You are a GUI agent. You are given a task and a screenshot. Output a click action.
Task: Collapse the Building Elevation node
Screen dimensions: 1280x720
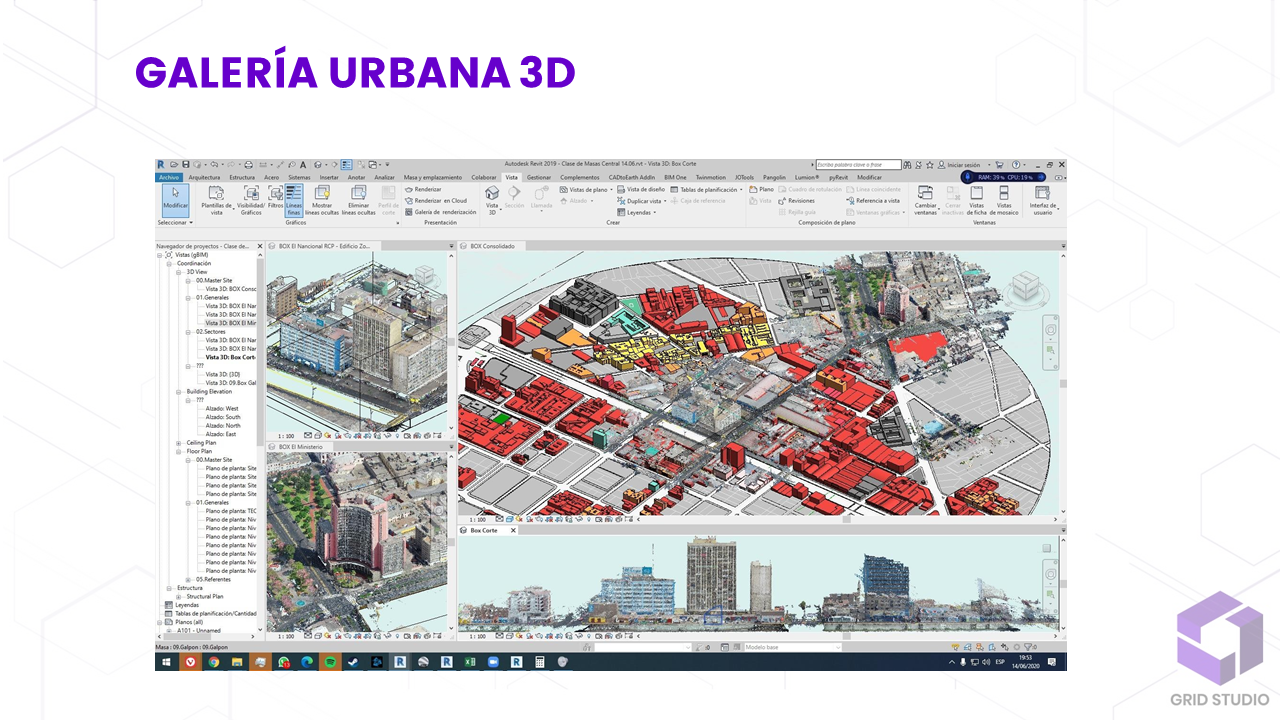click(x=180, y=391)
